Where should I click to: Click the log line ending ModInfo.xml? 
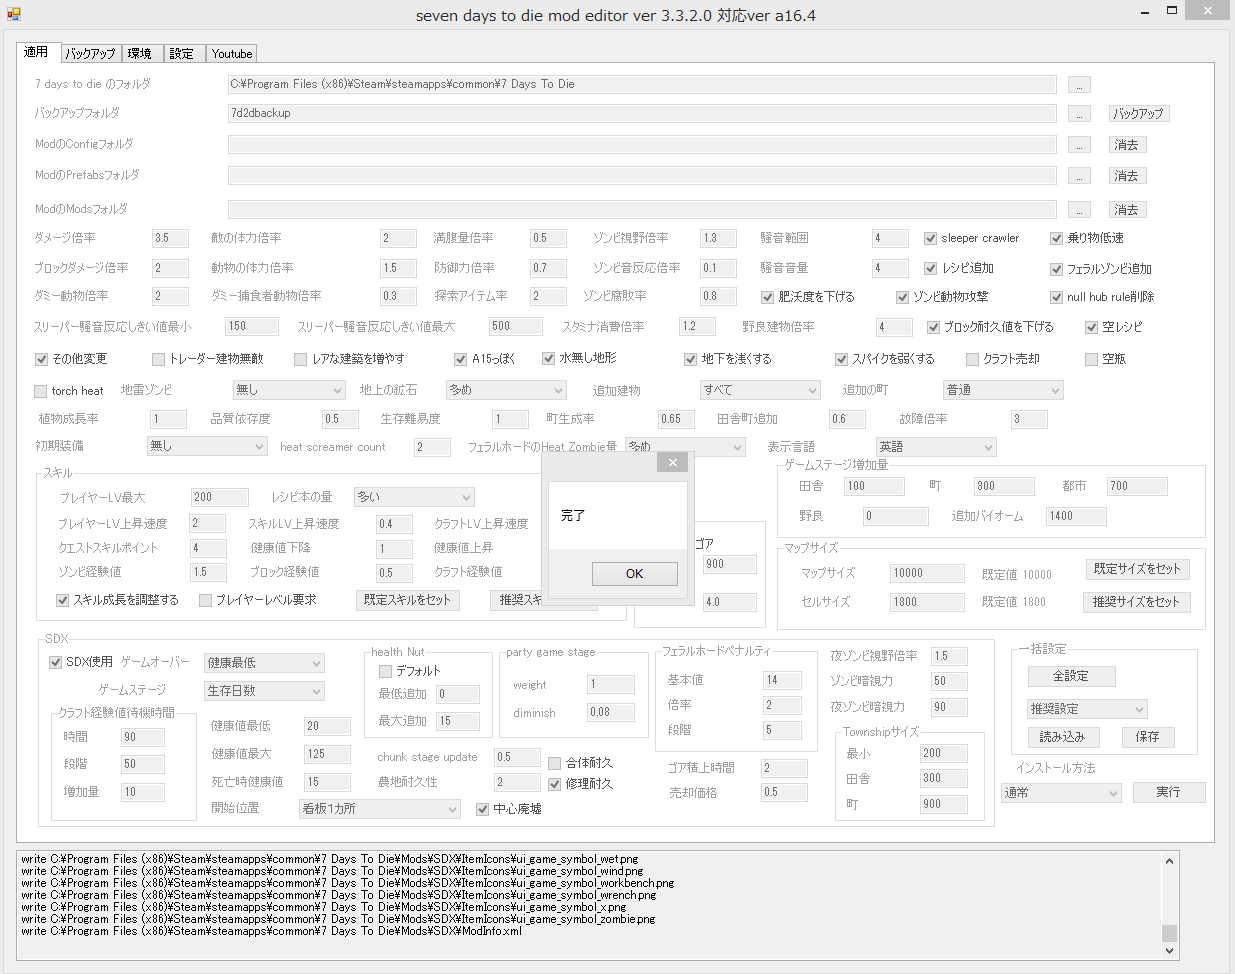tap(271, 931)
